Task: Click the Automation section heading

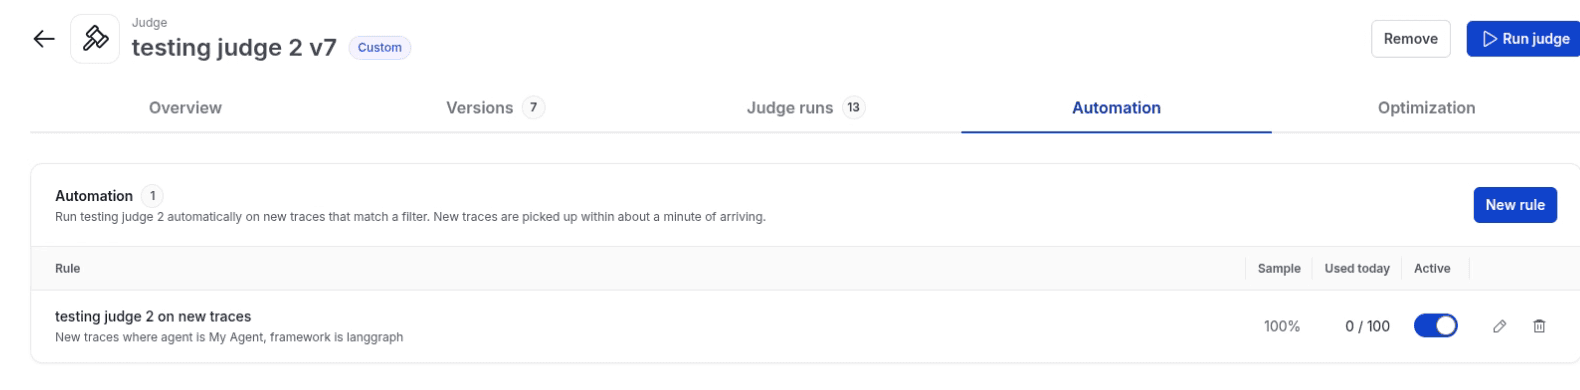Action: click(94, 196)
